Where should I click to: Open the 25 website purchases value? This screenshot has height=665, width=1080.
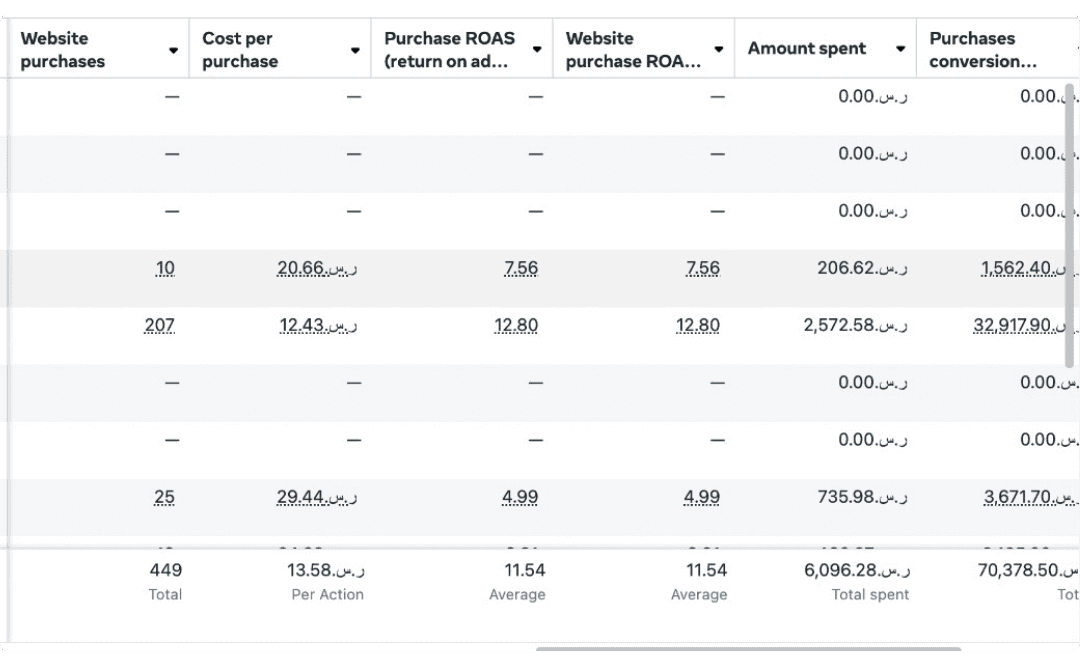[164, 496]
